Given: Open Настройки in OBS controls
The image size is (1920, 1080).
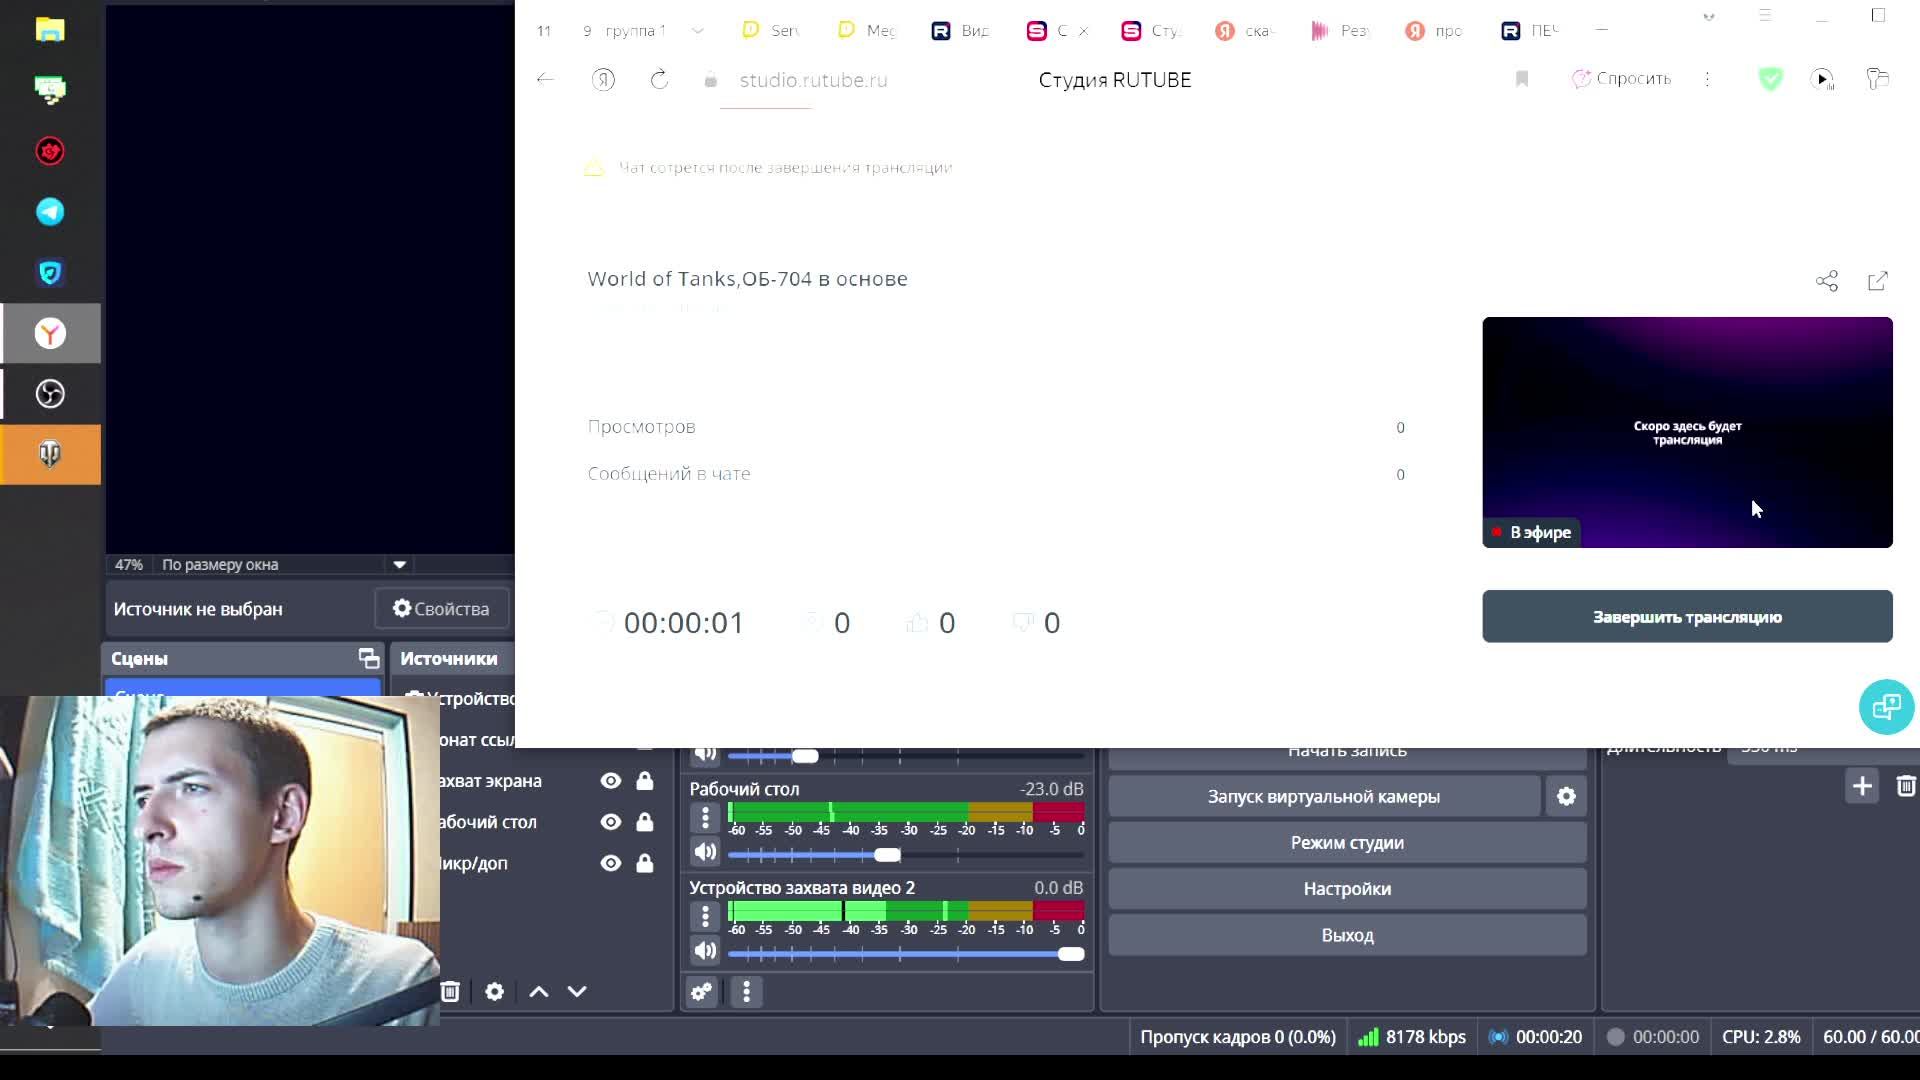Looking at the screenshot, I should pos(1347,889).
